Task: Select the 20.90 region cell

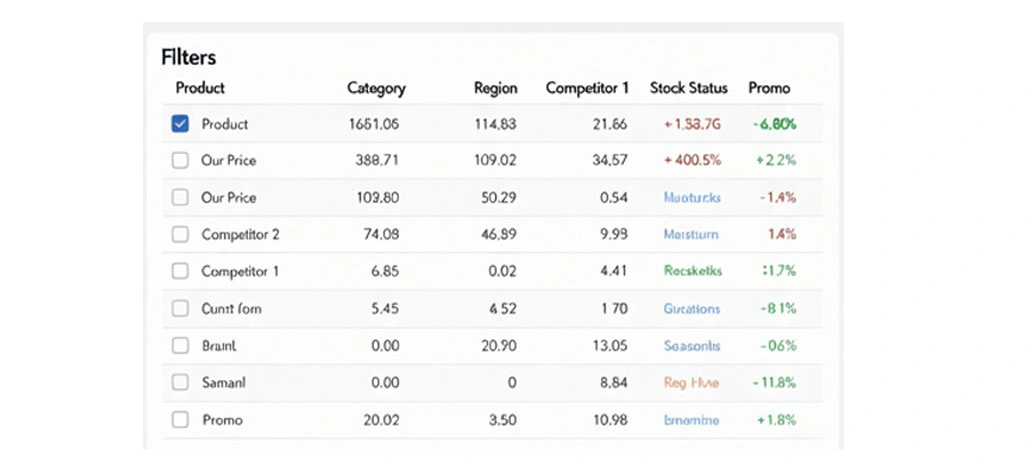Action: pyautogui.click(x=499, y=346)
